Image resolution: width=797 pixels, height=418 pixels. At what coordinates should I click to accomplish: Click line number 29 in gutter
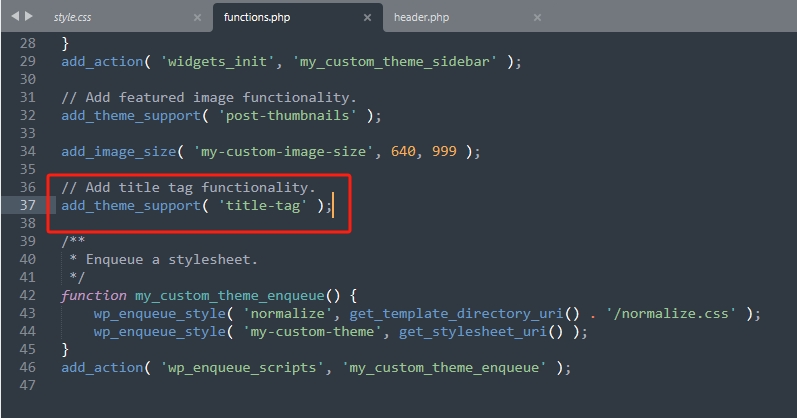27,61
